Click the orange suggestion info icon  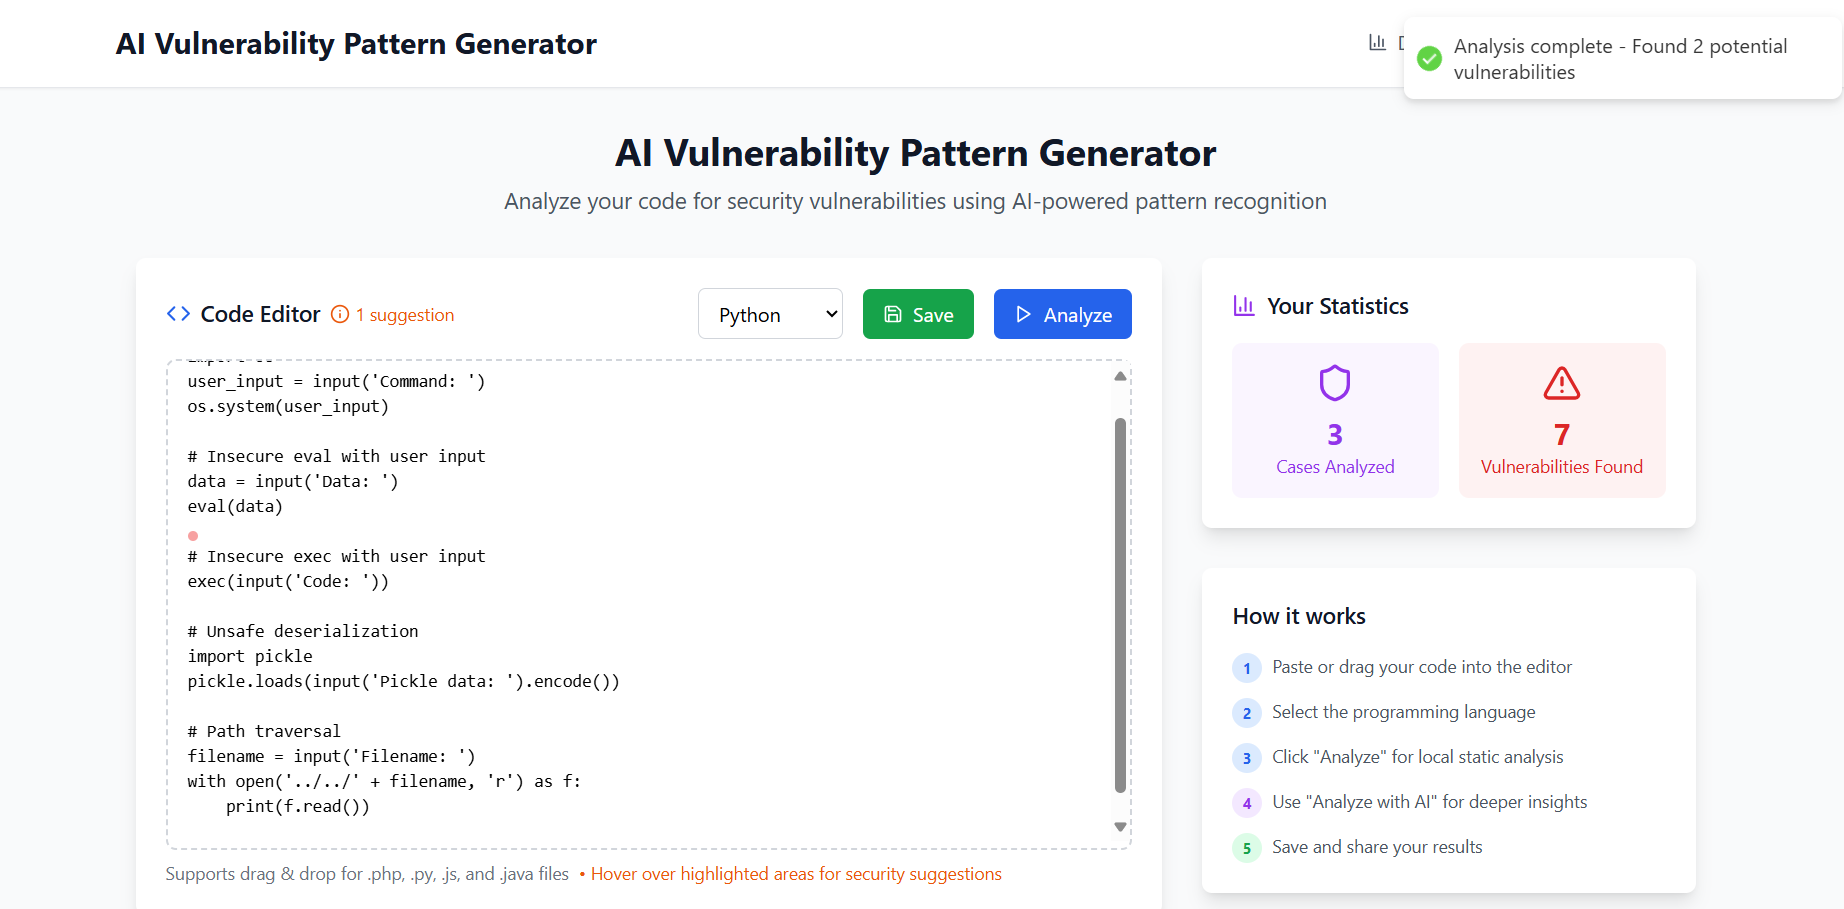[340, 314]
